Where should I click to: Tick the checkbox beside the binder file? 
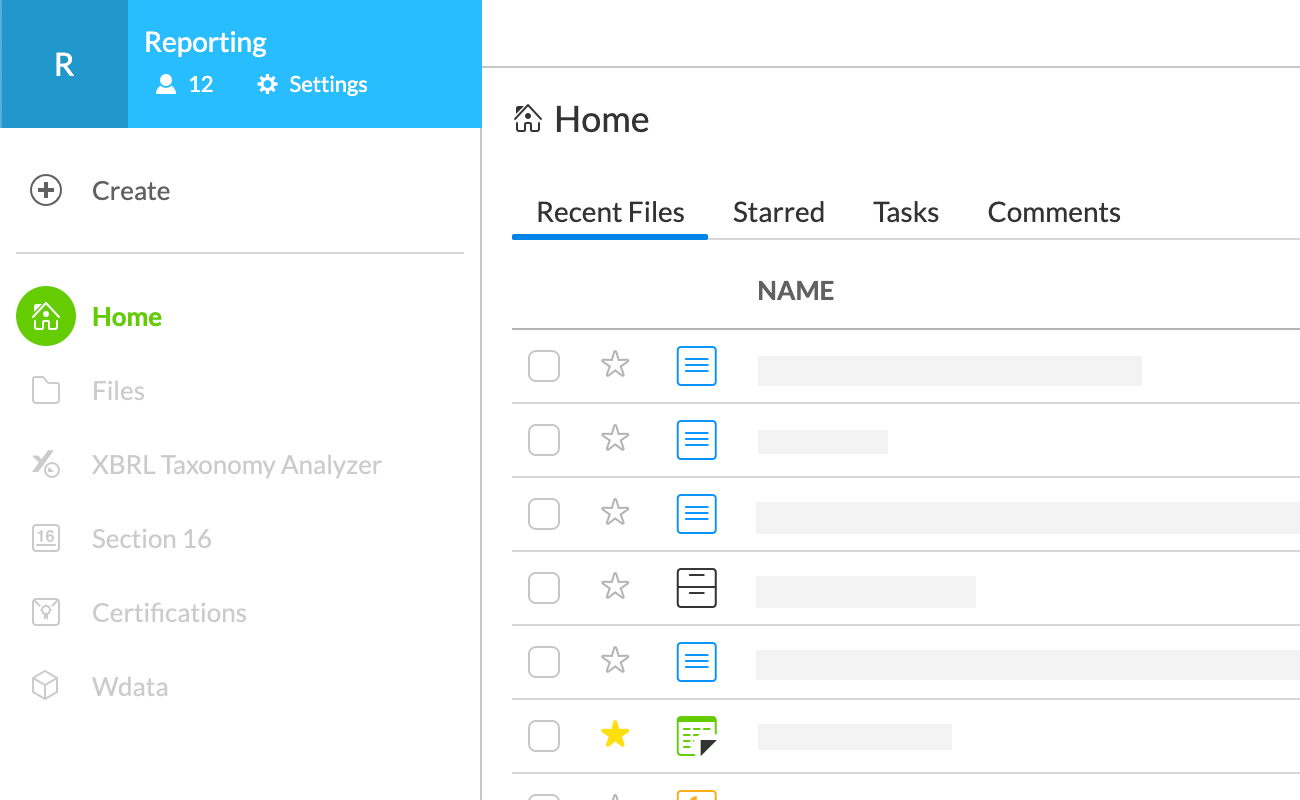coord(544,588)
